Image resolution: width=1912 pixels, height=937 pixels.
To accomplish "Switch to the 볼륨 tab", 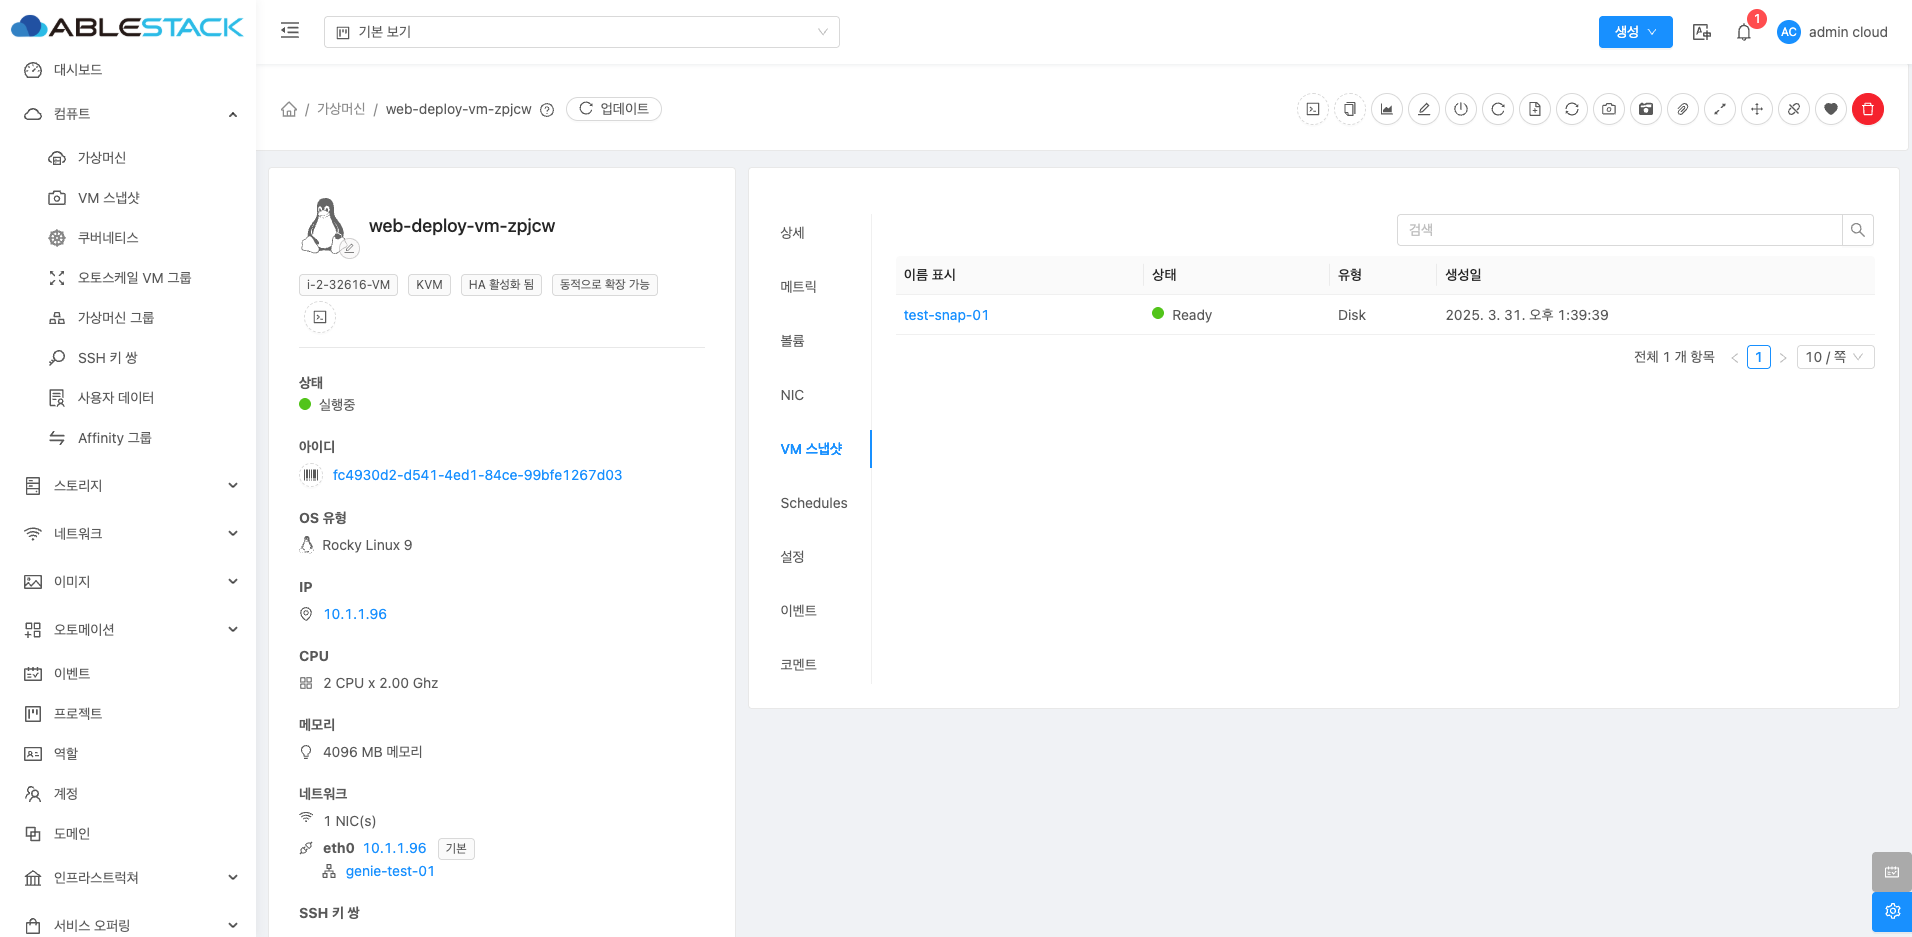I will click(x=792, y=341).
